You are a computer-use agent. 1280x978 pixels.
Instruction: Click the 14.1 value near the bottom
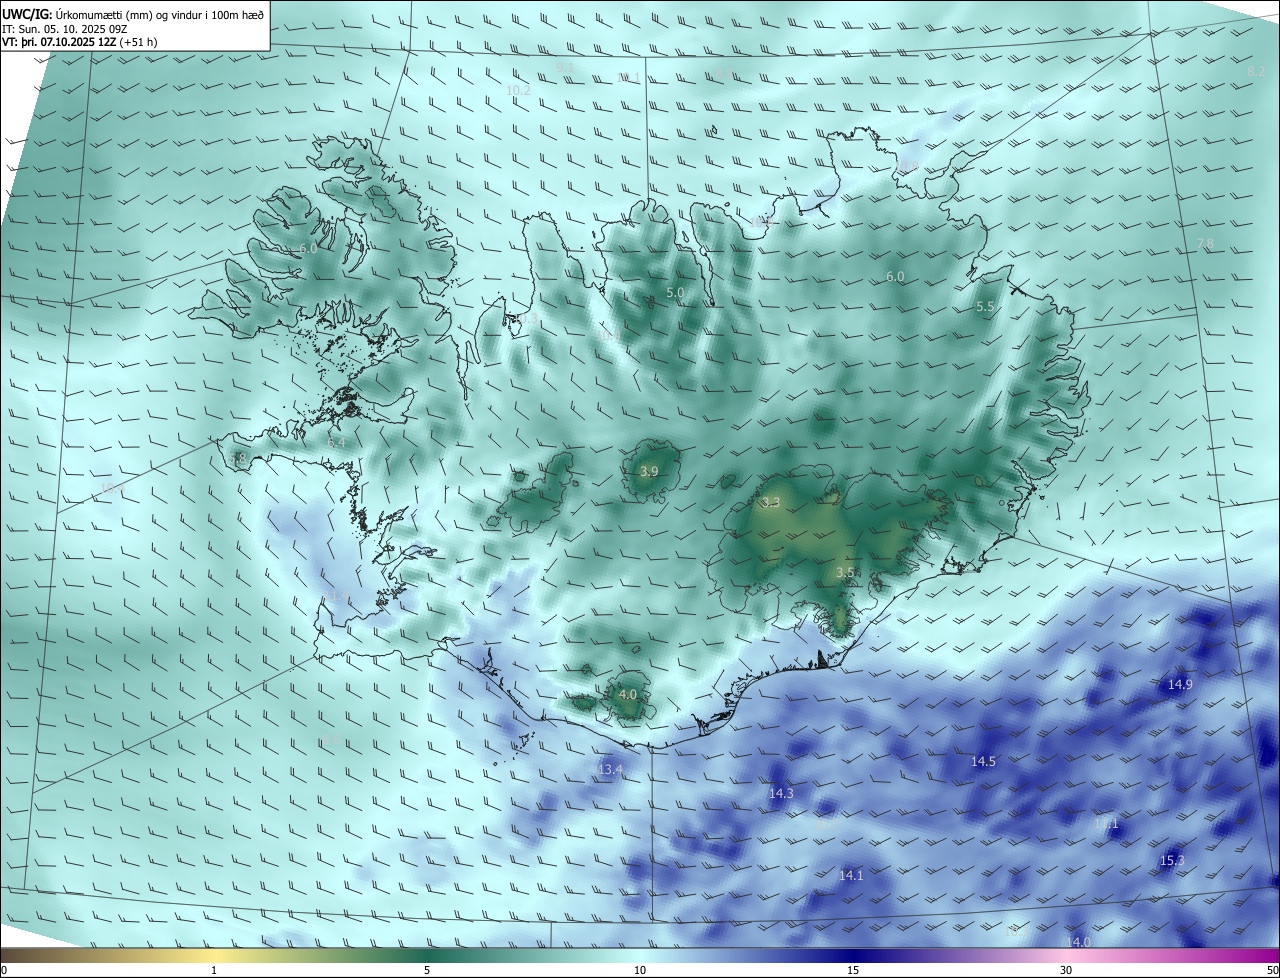[851, 875]
